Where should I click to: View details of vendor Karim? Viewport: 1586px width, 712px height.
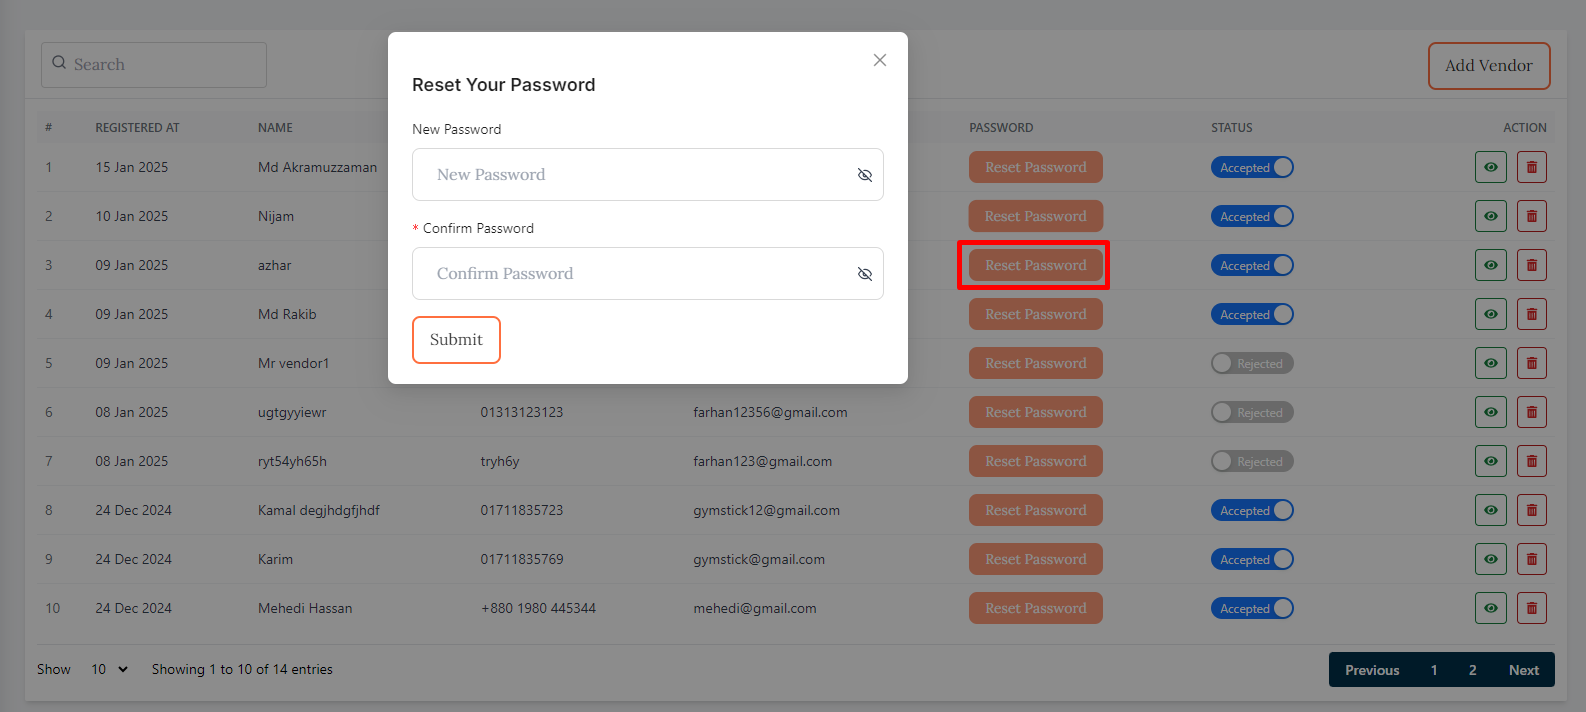click(1490, 559)
